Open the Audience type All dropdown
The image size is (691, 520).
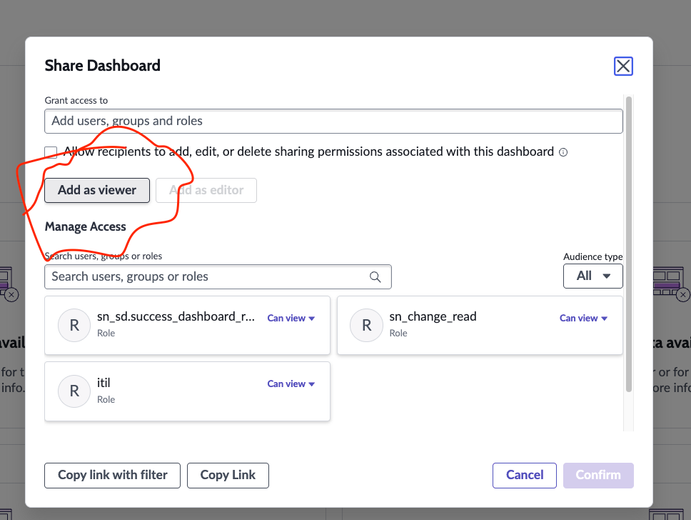593,276
